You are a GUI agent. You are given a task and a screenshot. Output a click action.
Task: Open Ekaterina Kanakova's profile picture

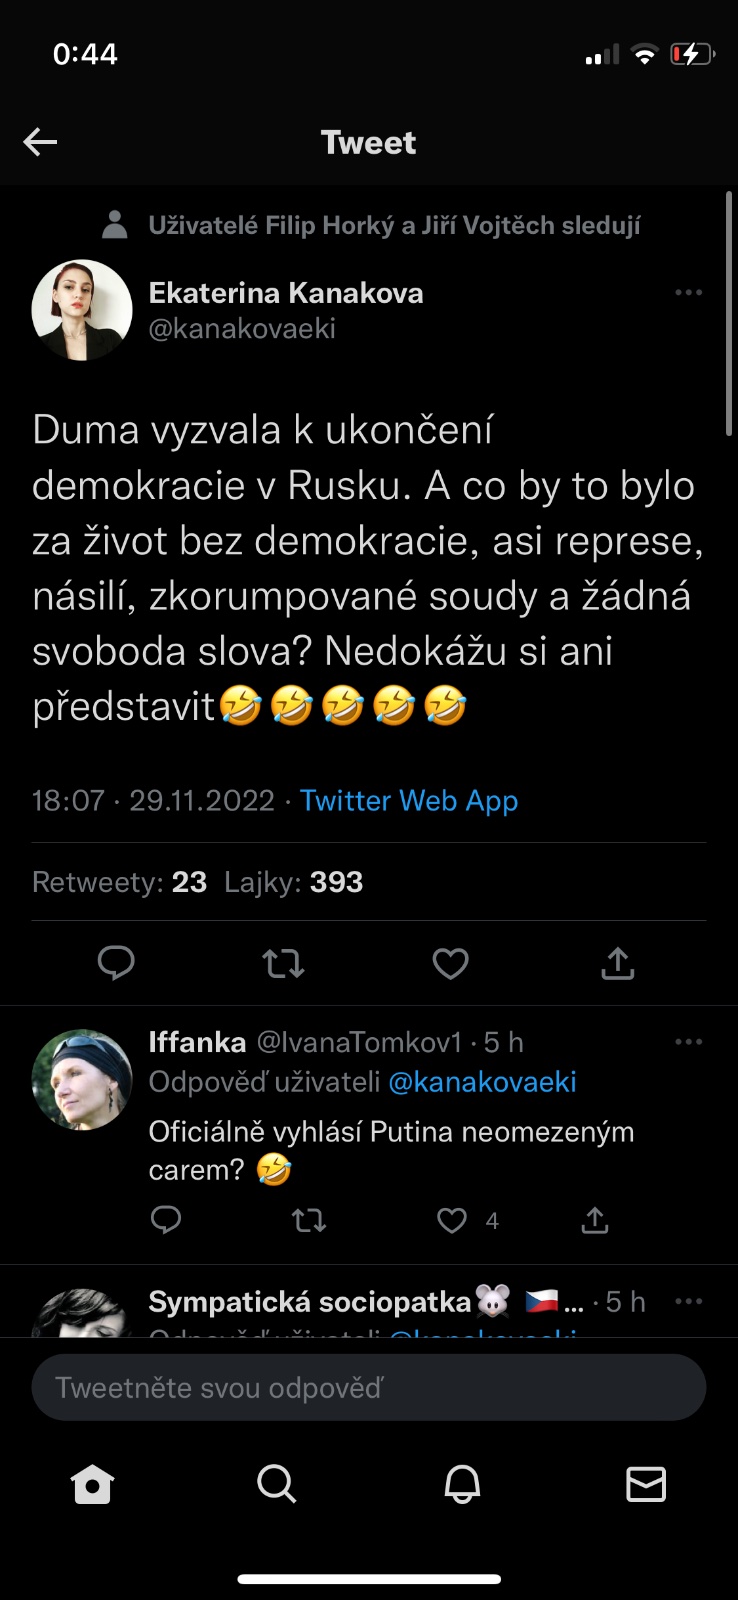pos(82,310)
